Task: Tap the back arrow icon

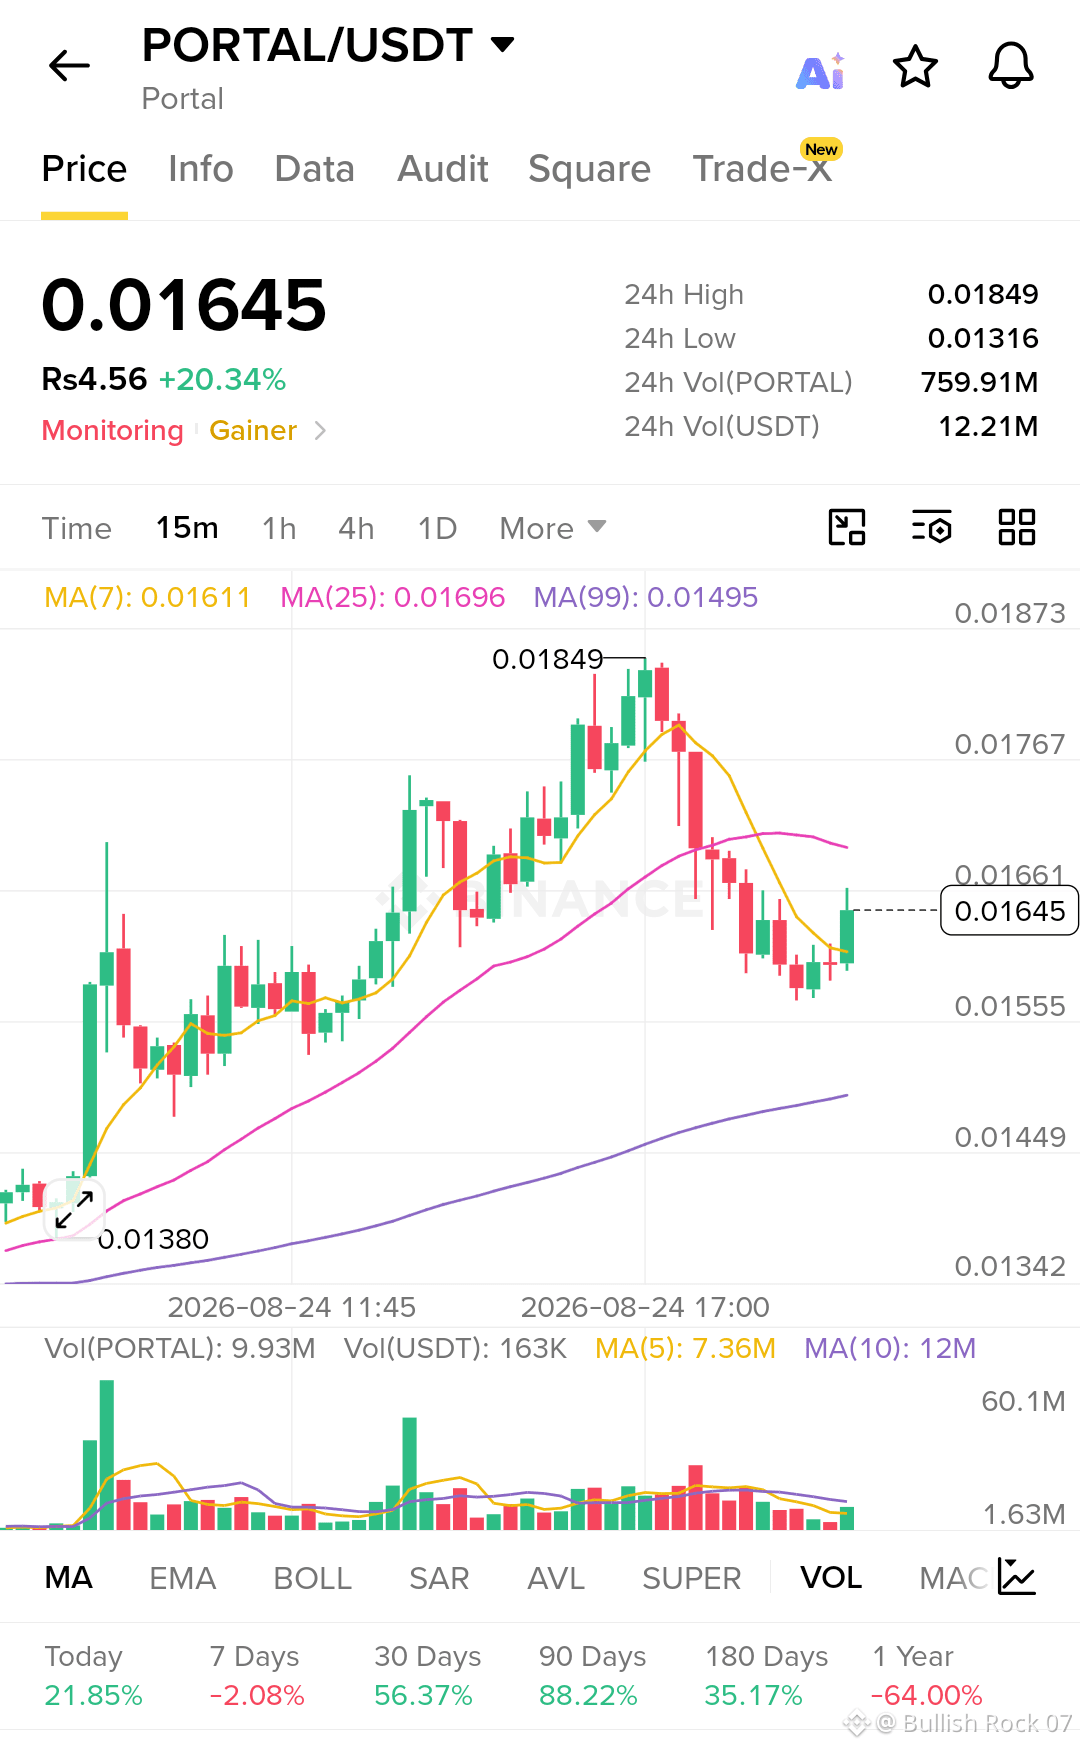Action: click(69, 66)
